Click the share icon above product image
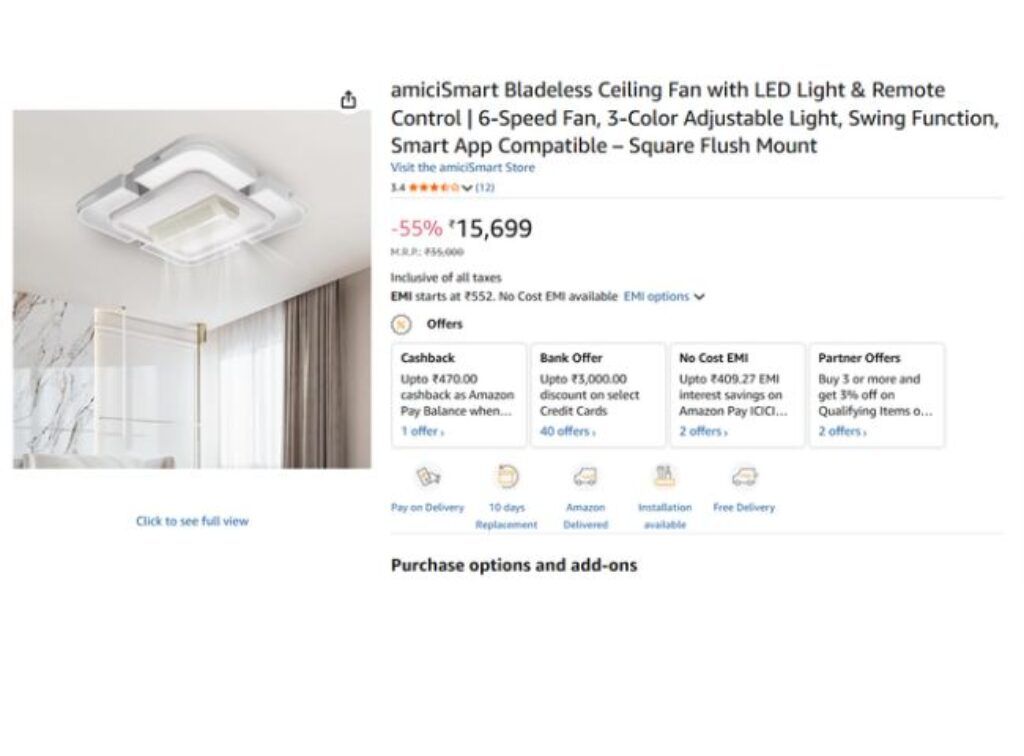The height and width of the screenshot is (756, 1024). click(349, 99)
